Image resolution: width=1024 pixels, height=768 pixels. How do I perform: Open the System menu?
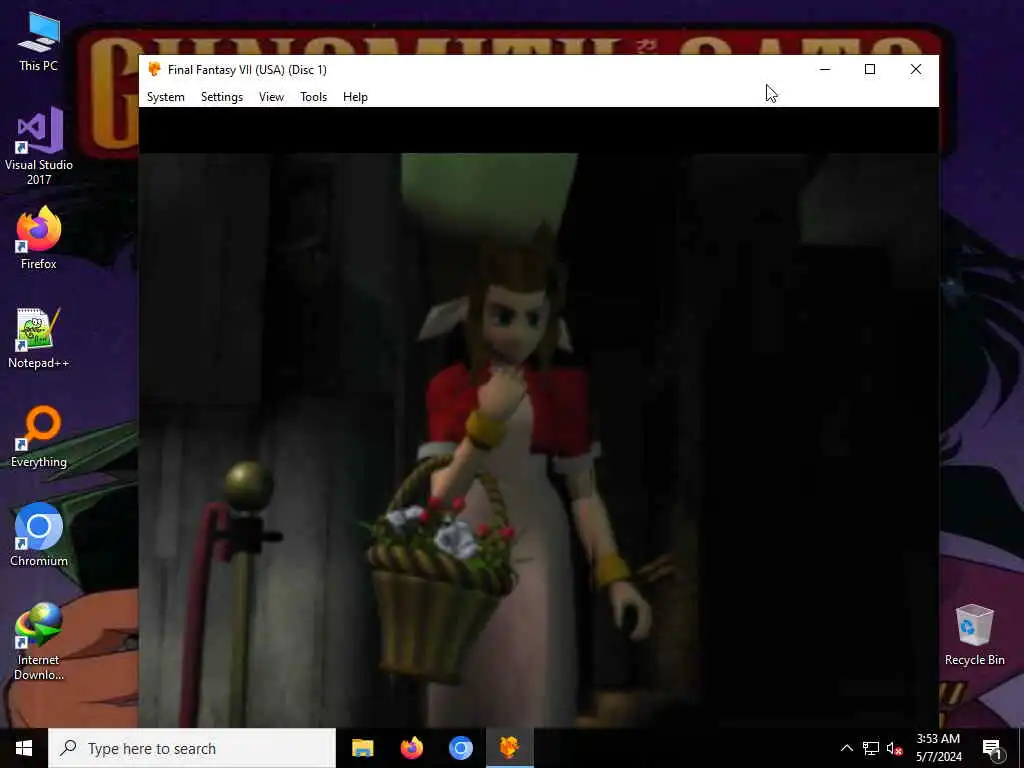166,97
